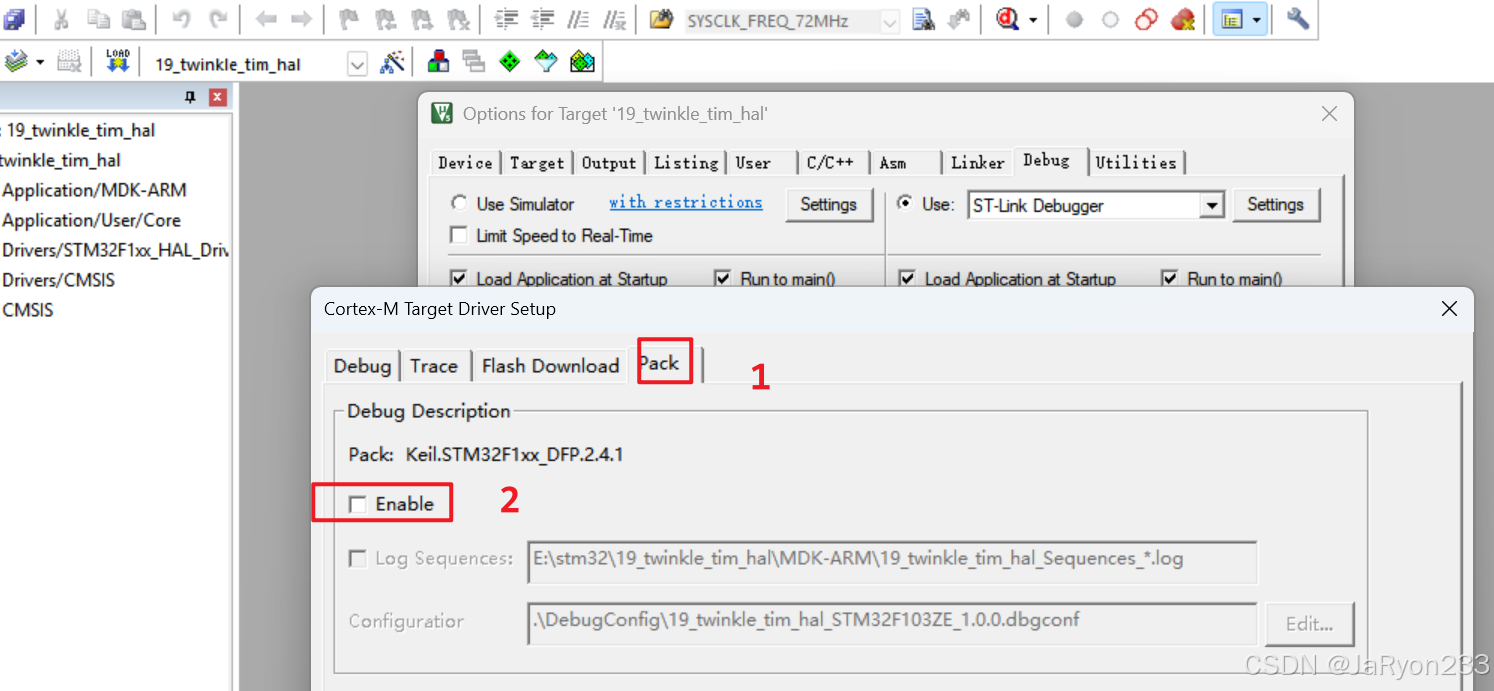The width and height of the screenshot is (1494, 691).
Task: Click the Paste clipboard icon
Action: (x=133, y=19)
